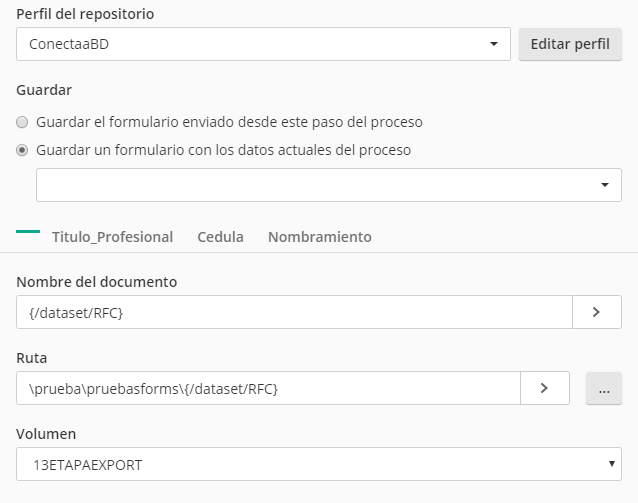Click the 'Perfil del repositorio' label
The height and width of the screenshot is (503, 638).
point(85,14)
